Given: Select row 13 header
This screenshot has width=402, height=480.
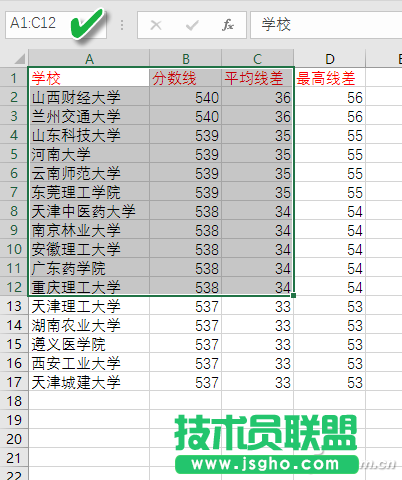Looking at the screenshot, I should pos(14,306).
